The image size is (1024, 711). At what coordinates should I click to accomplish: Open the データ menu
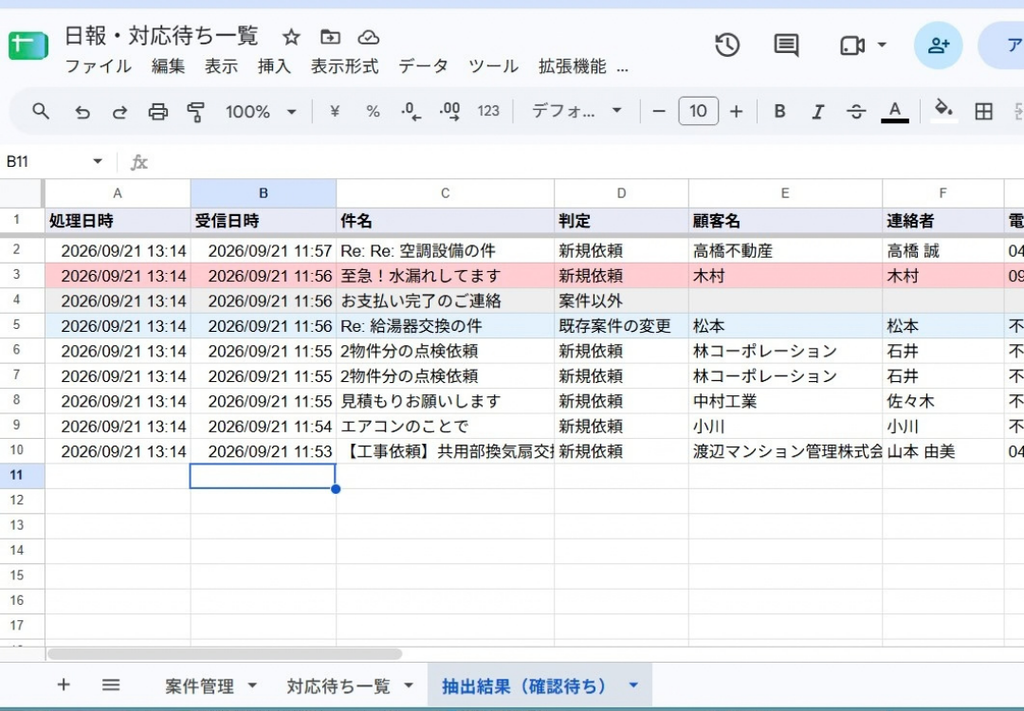[423, 67]
